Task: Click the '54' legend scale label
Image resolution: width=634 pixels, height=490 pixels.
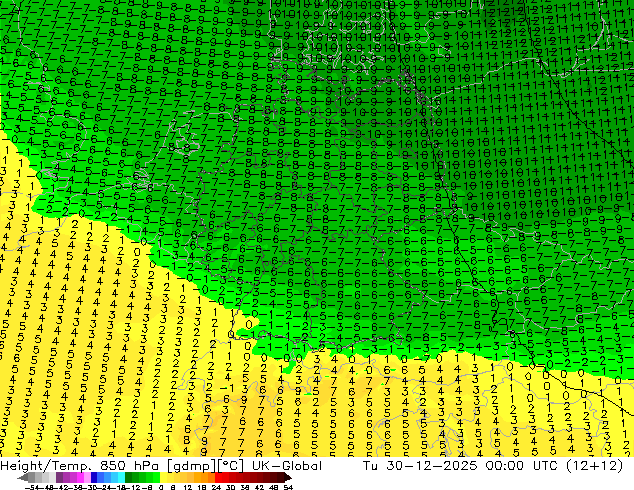Action: pos(288,487)
